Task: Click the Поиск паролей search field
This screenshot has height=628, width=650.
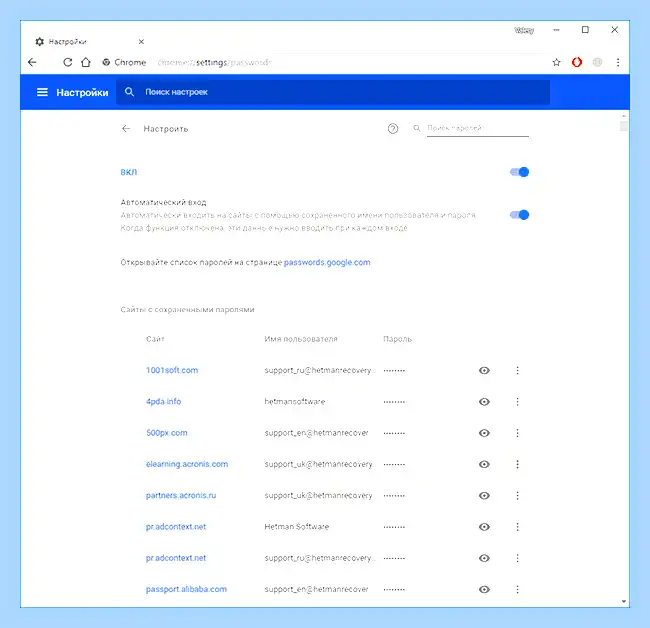Action: [478, 129]
